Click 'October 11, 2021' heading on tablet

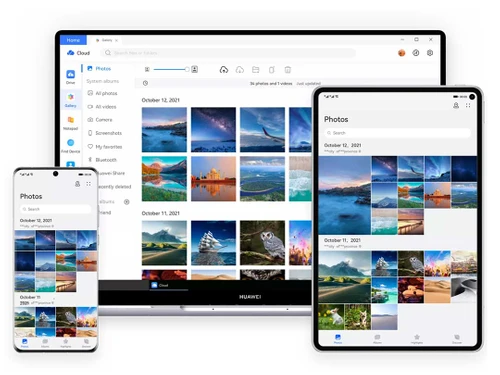(342, 240)
